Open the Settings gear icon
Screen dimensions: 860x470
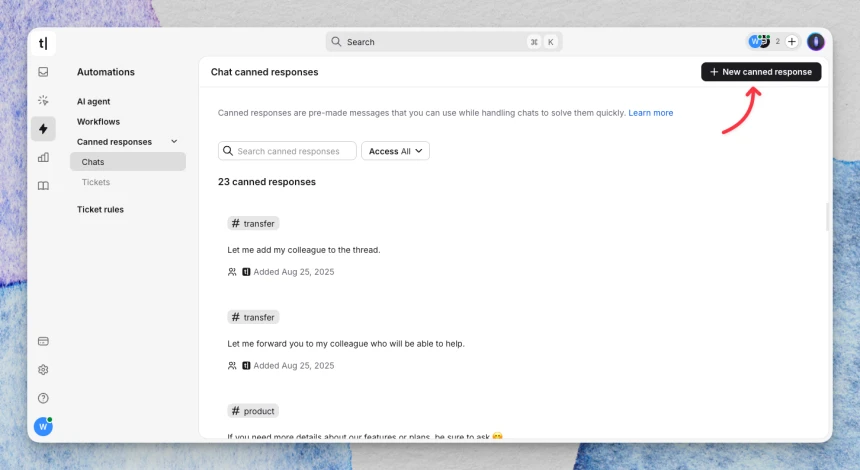pyautogui.click(x=43, y=370)
